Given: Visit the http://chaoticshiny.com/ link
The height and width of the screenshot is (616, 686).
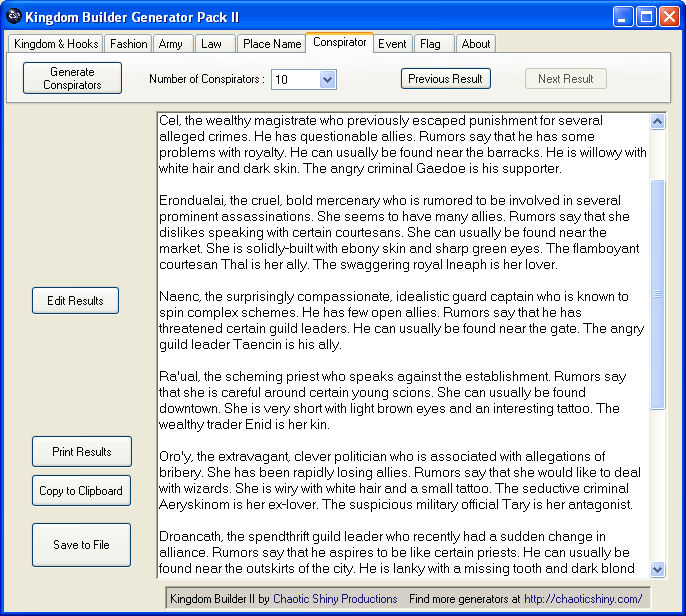Looking at the screenshot, I should (583, 598).
